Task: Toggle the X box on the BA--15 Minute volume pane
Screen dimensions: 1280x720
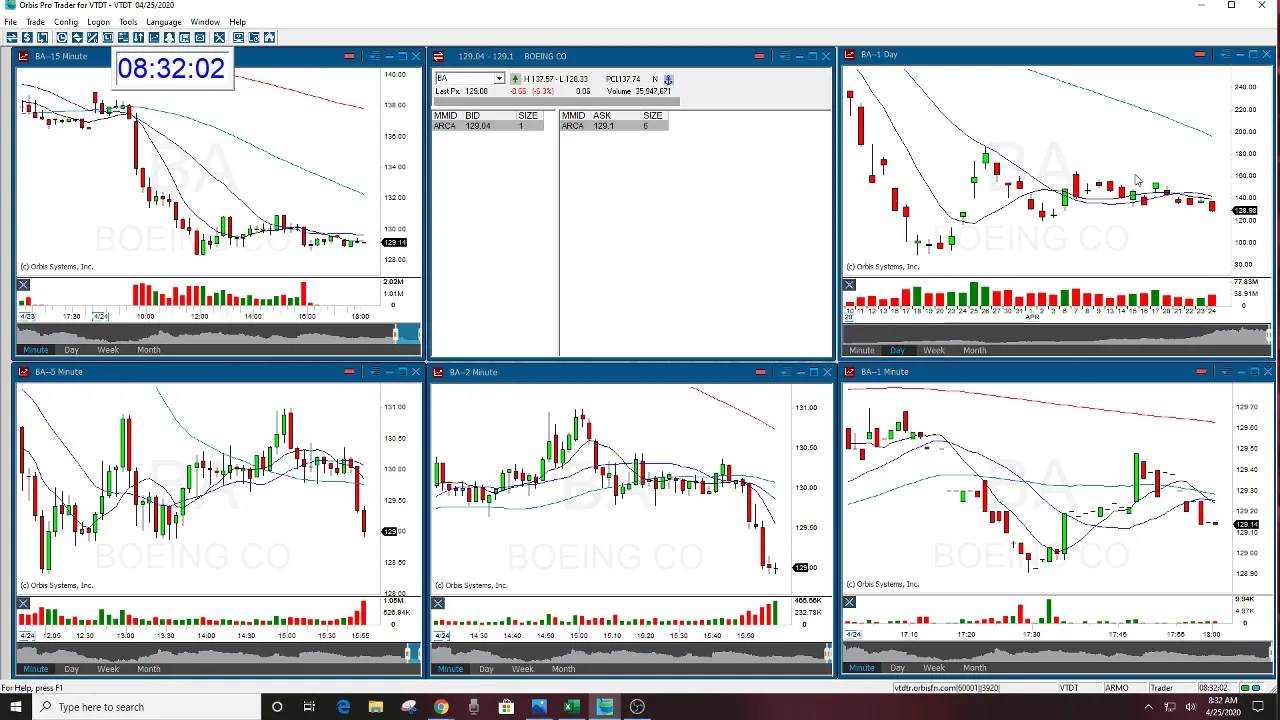Action: [23, 285]
